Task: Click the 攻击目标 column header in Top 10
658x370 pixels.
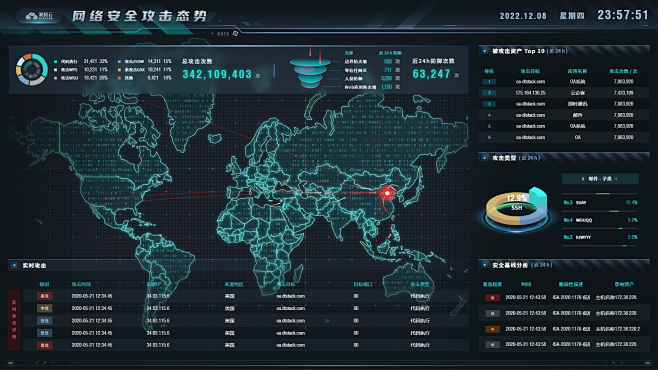Action: 530,71
